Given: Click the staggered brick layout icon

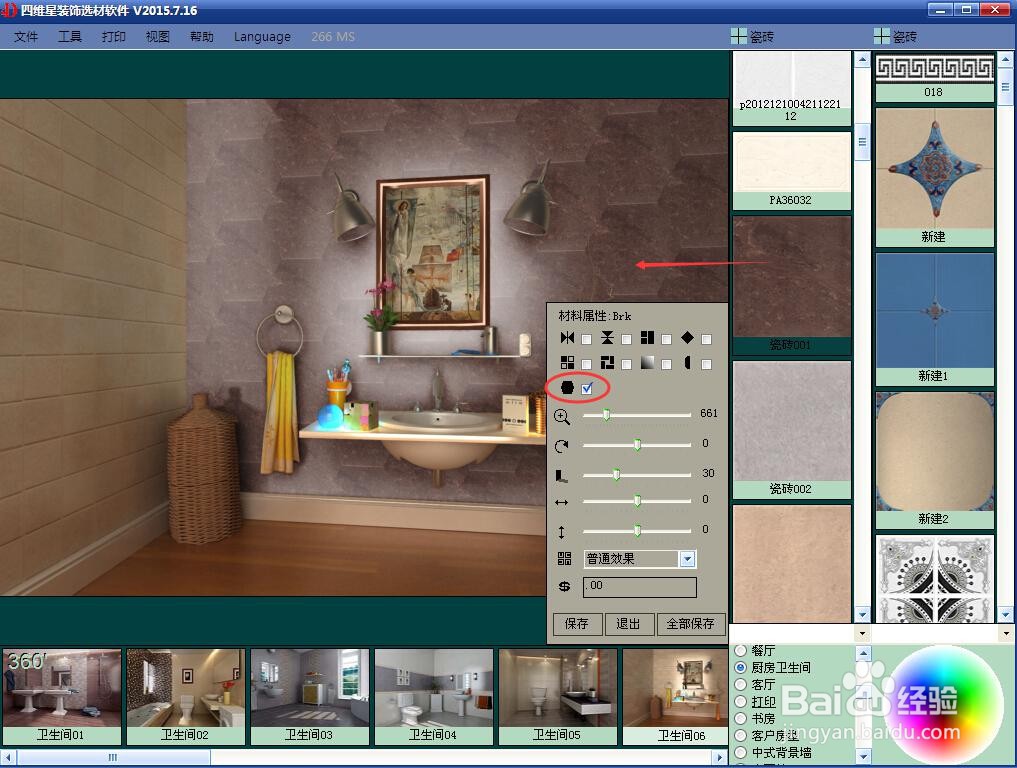Looking at the screenshot, I should pyautogui.click(x=647, y=337).
